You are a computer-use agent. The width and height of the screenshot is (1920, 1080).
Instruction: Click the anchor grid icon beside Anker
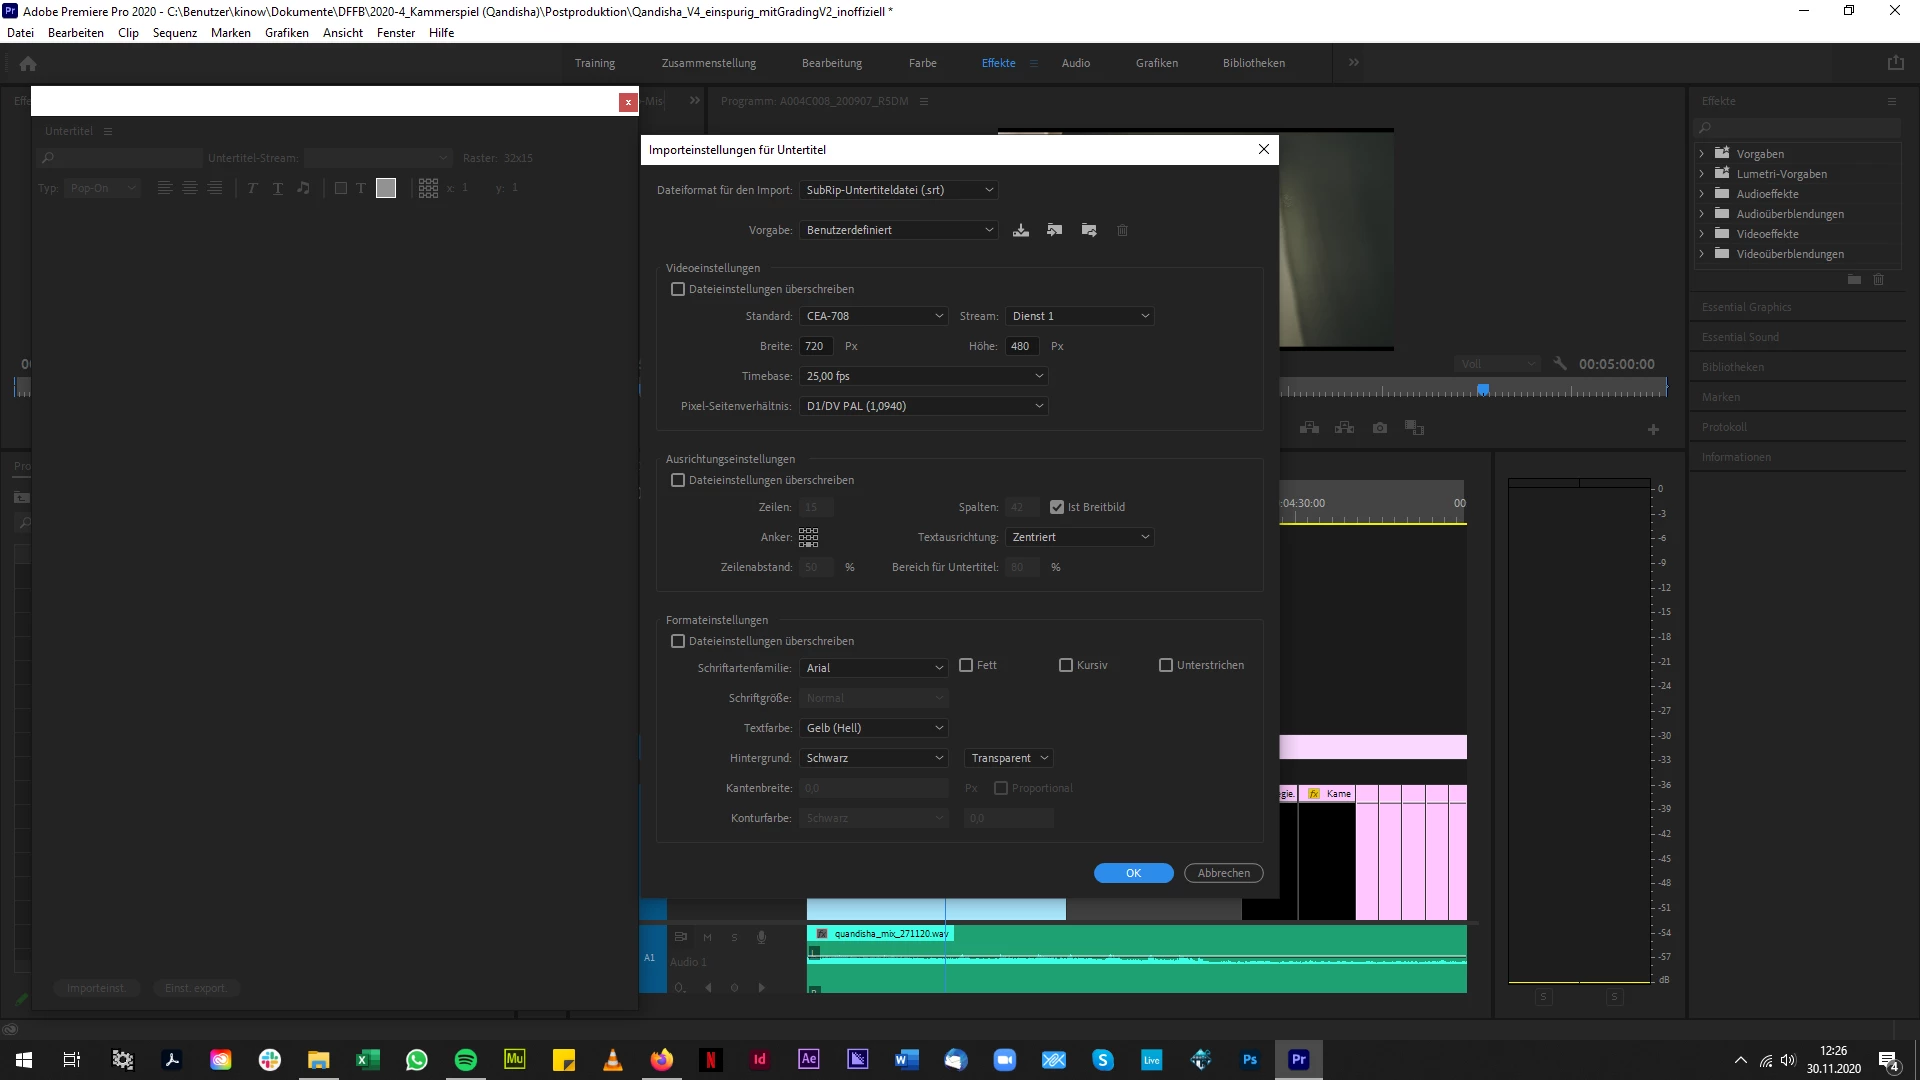point(808,537)
